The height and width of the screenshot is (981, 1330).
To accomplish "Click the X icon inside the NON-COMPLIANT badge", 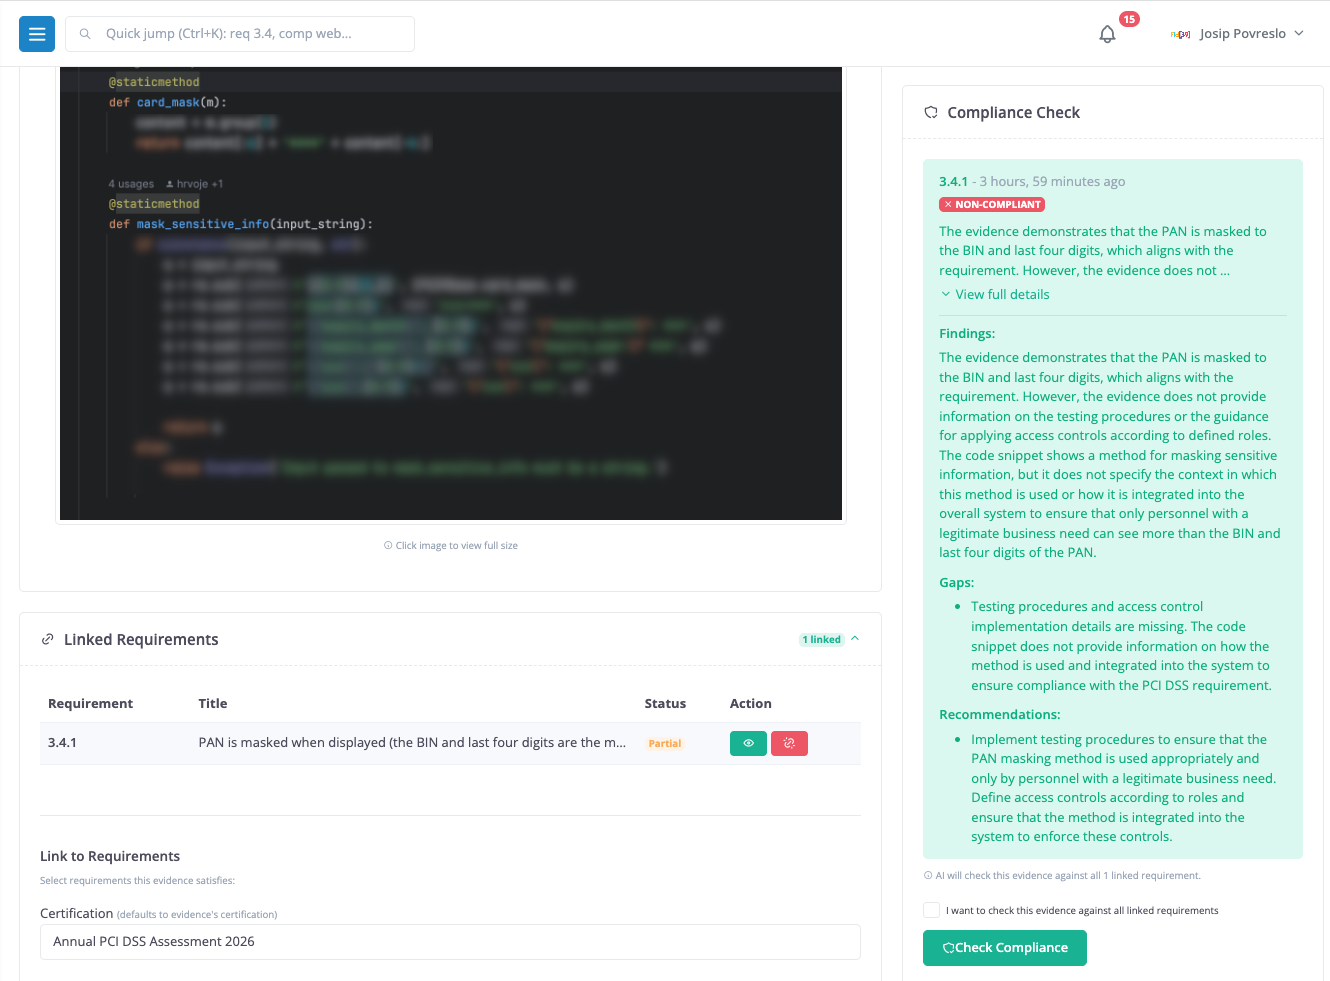I will pos(948,204).
